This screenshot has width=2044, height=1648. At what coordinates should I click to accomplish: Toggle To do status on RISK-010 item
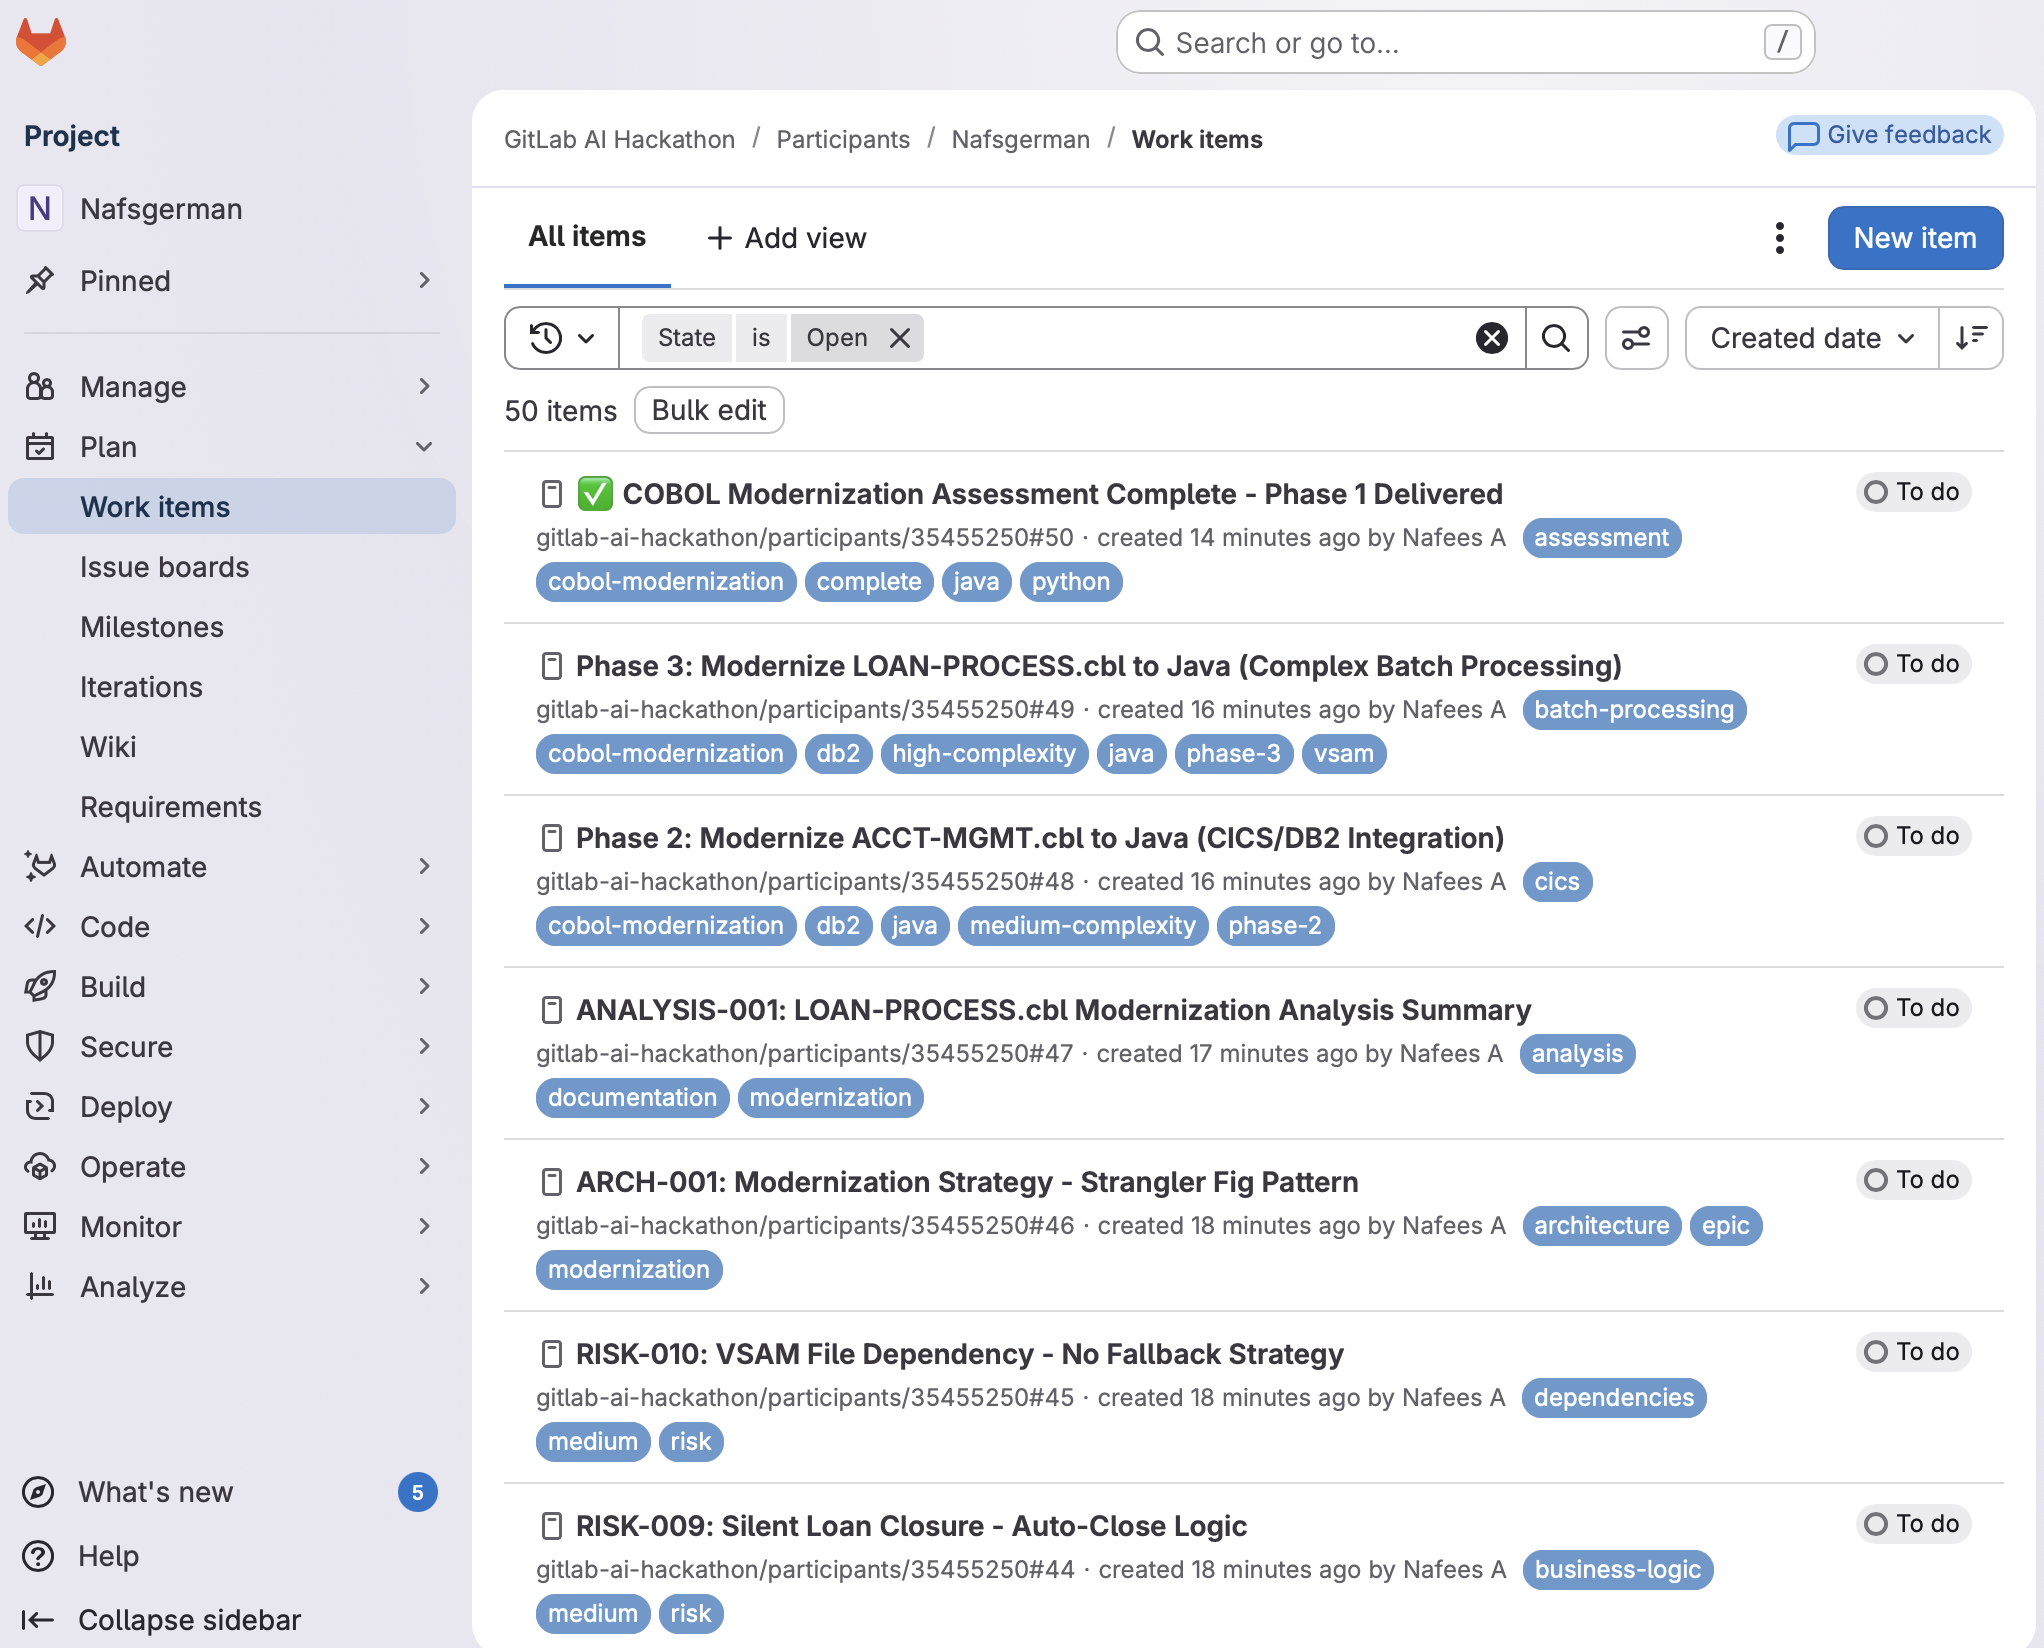(1912, 1352)
